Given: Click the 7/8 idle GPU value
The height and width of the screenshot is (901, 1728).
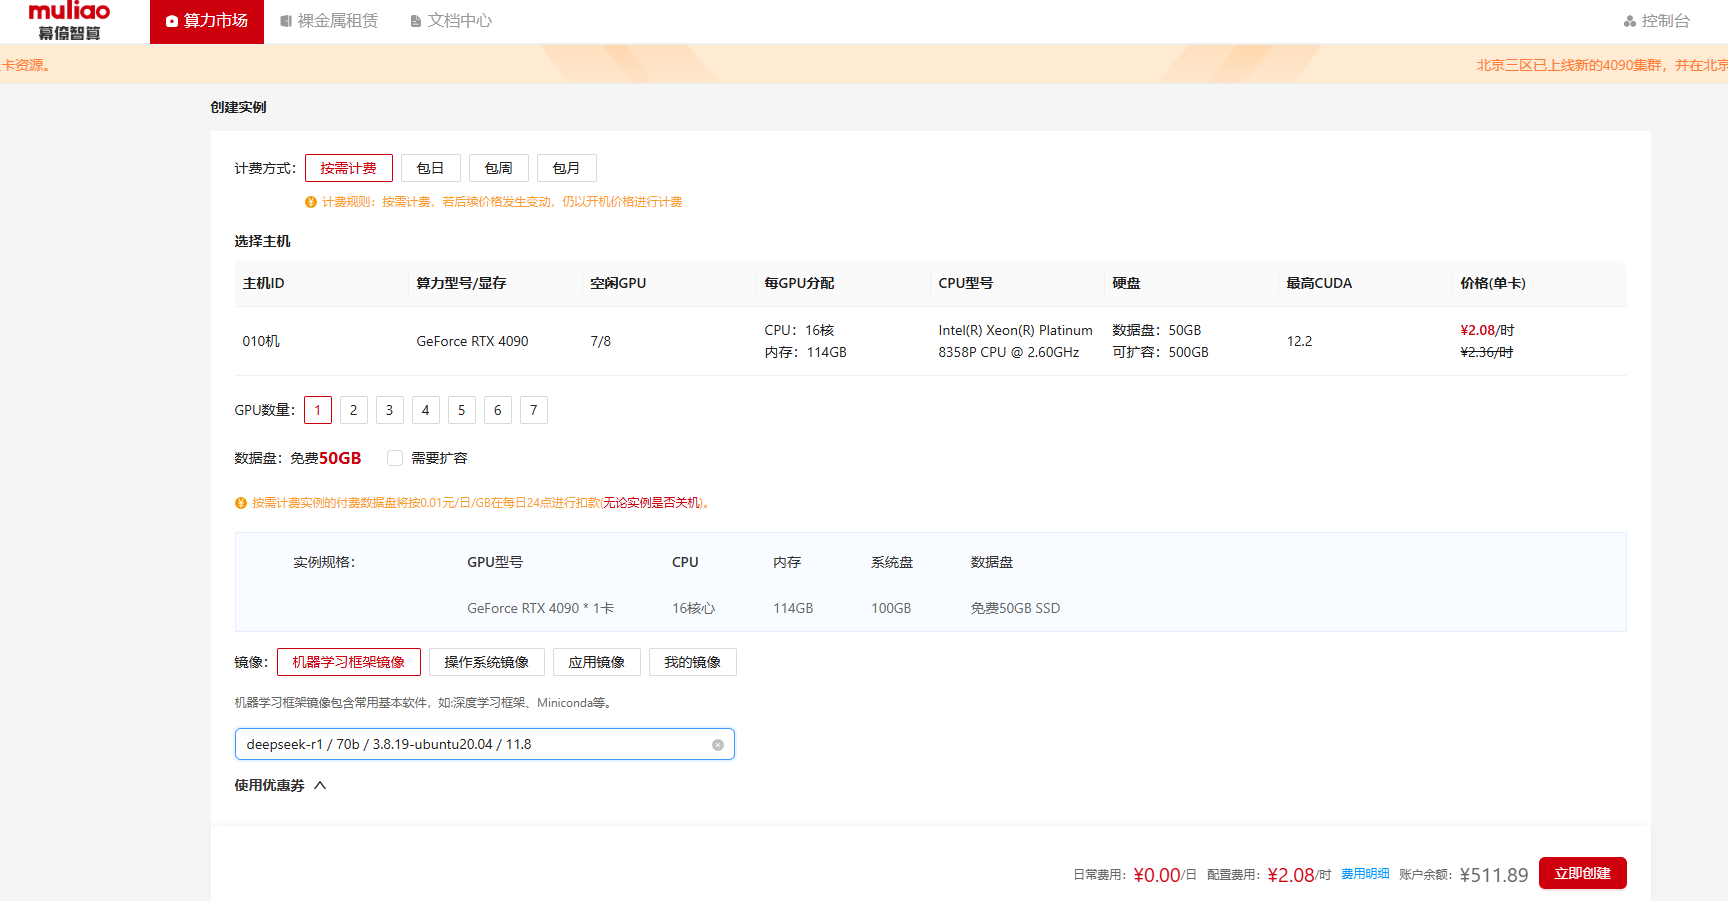Looking at the screenshot, I should (x=601, y=341).
